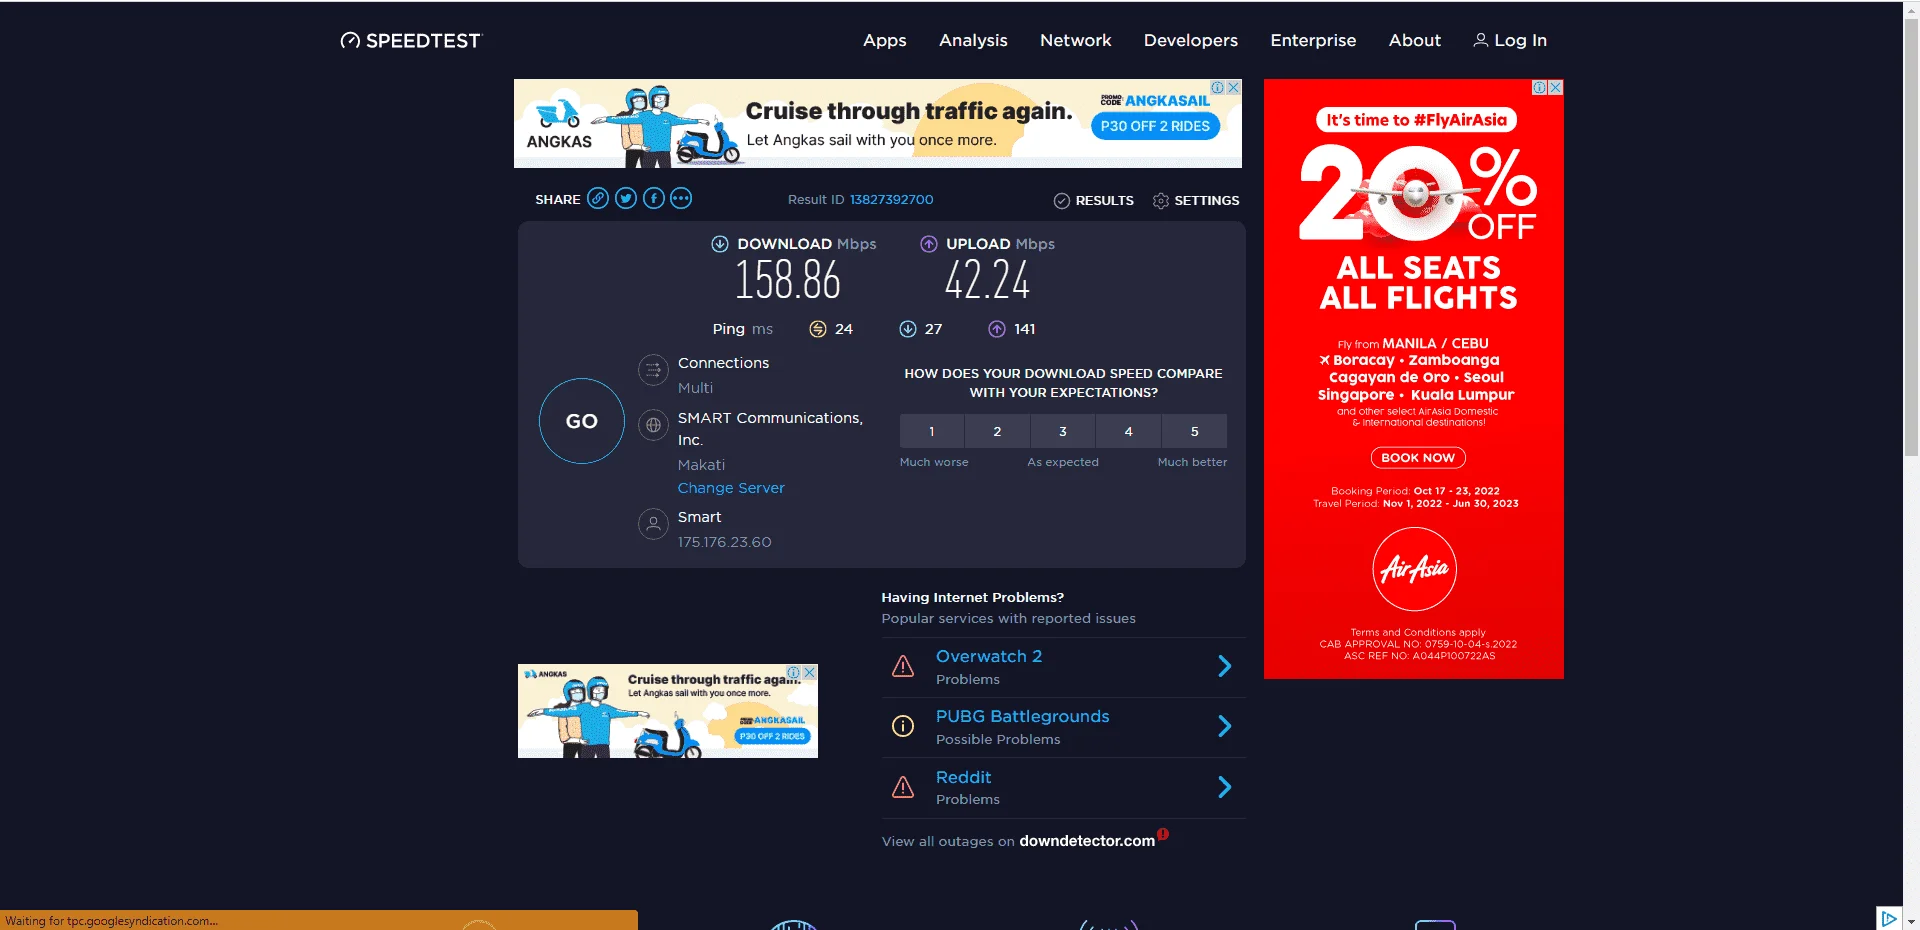
Task: Click P30 OFF 2 RIDES button
Action: point(1155,126)
